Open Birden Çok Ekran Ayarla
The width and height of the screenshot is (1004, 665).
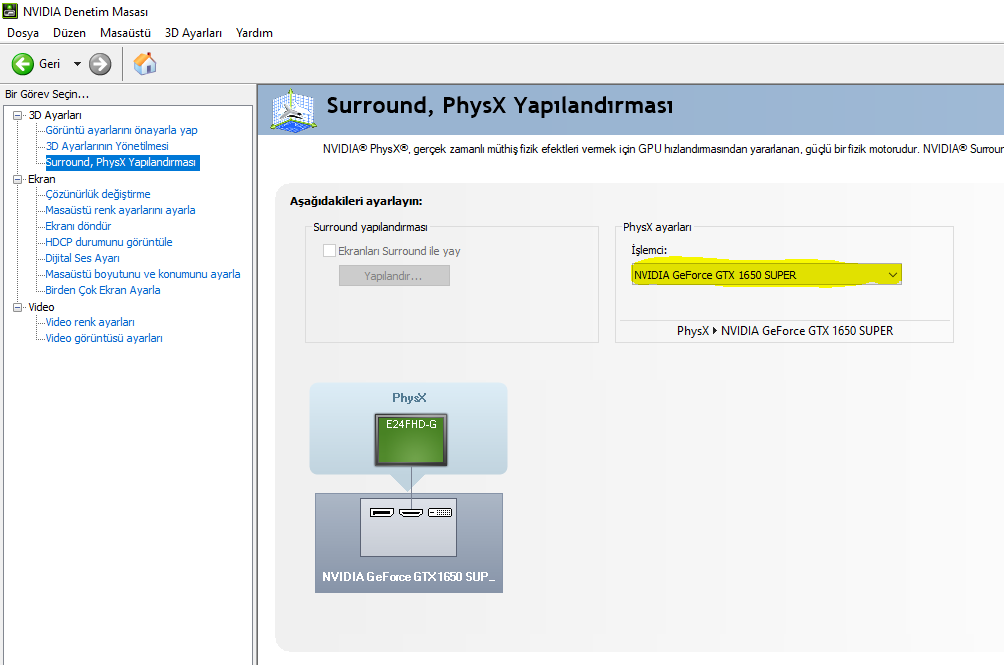103,290
